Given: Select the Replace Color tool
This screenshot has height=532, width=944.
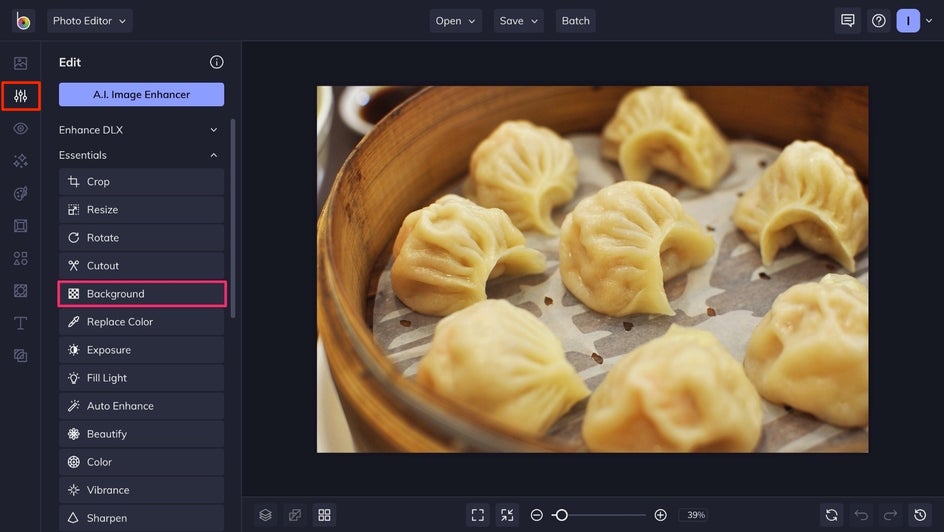Looking at the screenshot, I should pyautogui.click(x=141, y=322).
